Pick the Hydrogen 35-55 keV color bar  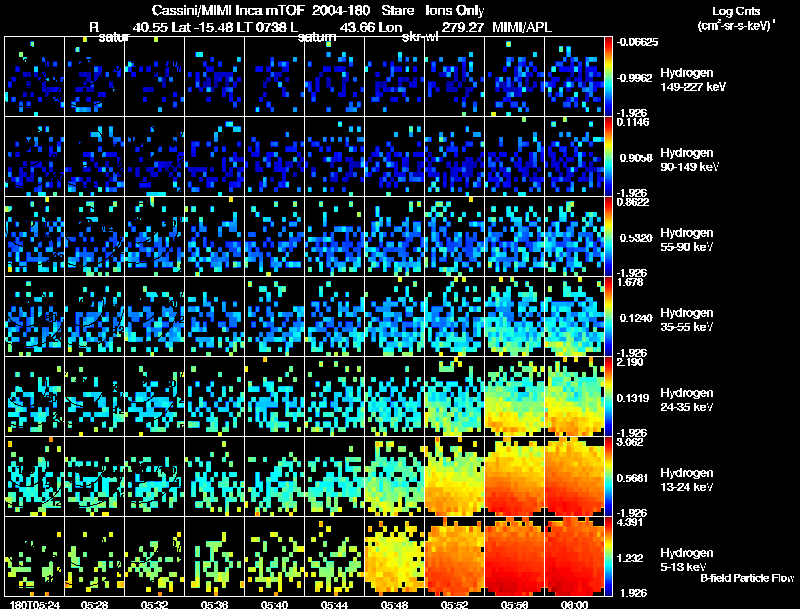(x=608, y=316)
